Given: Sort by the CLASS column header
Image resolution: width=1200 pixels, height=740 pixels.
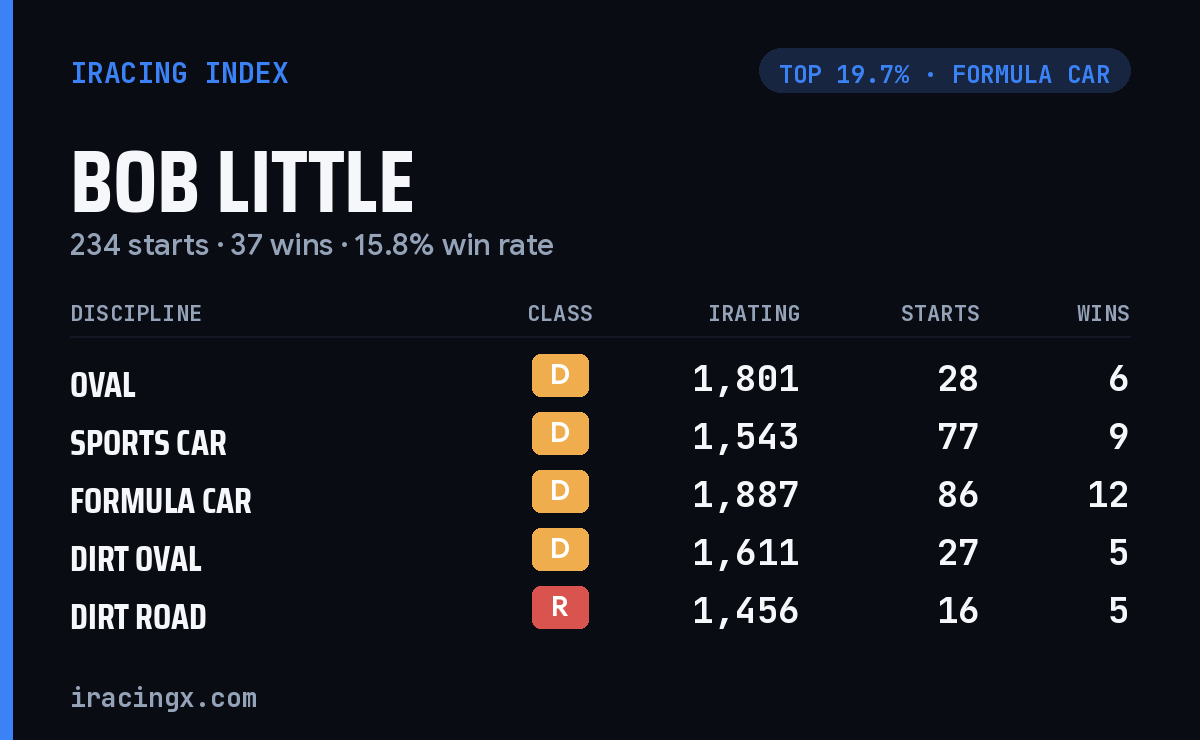Looking at the screenshot, I should 560,314.
